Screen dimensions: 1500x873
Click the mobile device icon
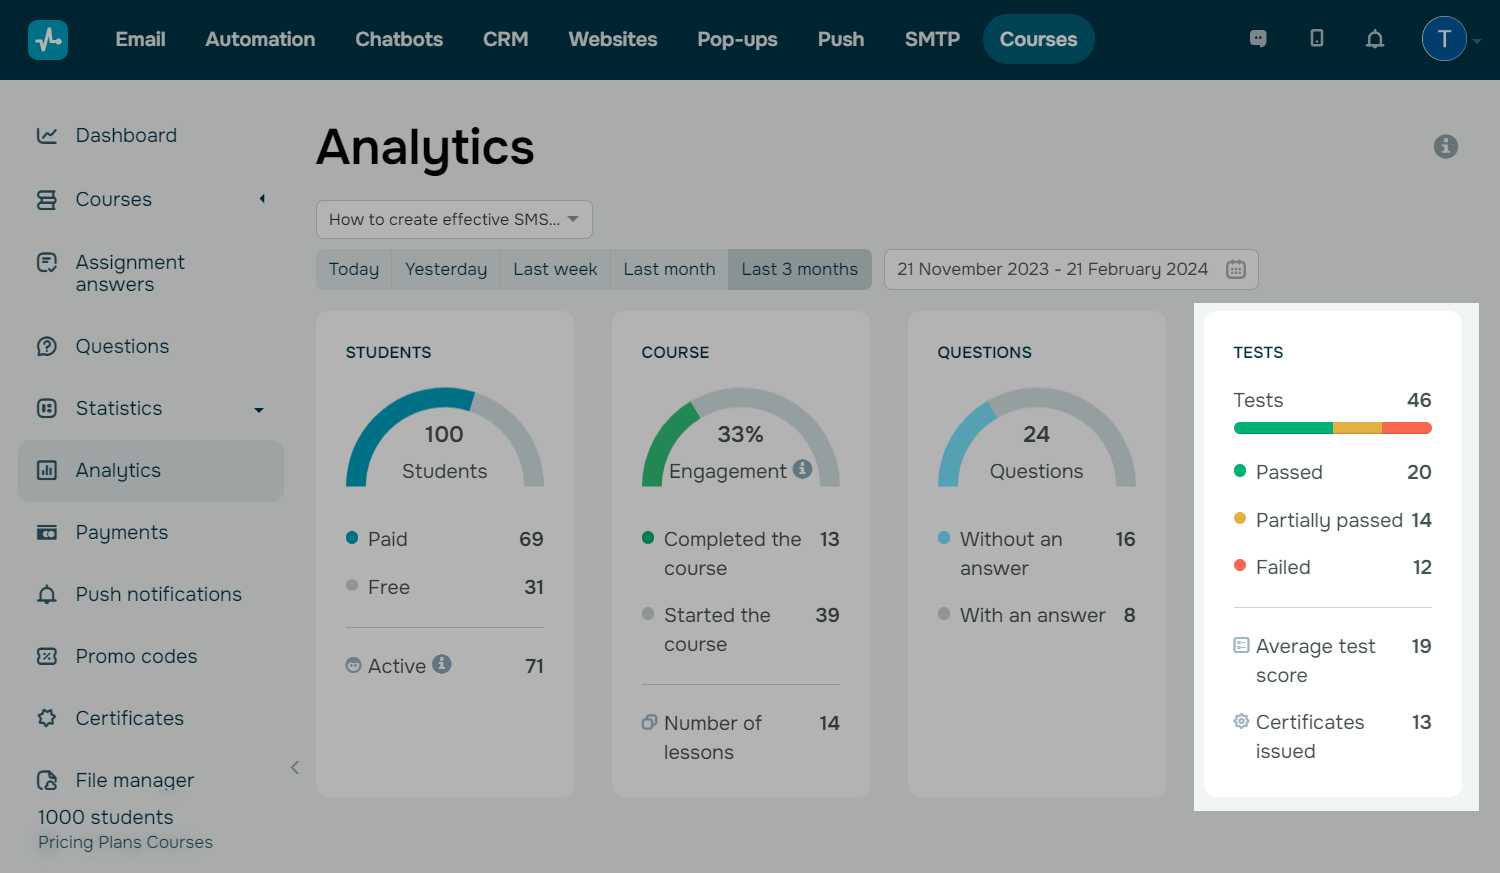[1317, 39]
